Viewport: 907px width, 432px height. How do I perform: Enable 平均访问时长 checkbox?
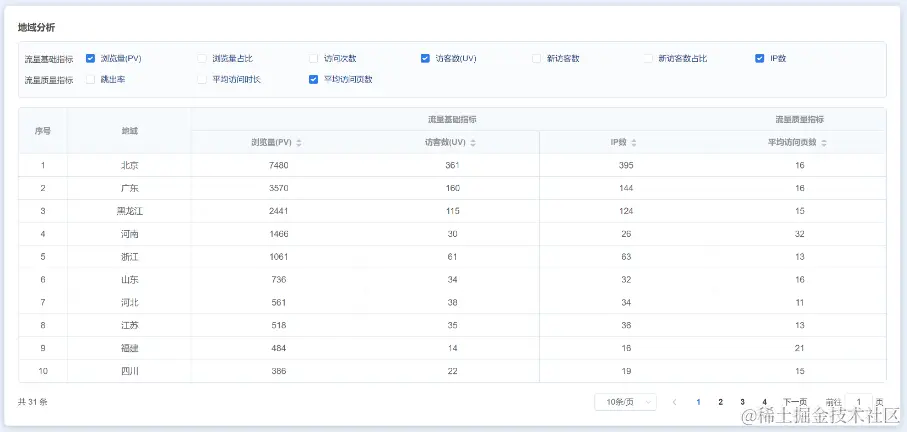click(x=202, y=80)
